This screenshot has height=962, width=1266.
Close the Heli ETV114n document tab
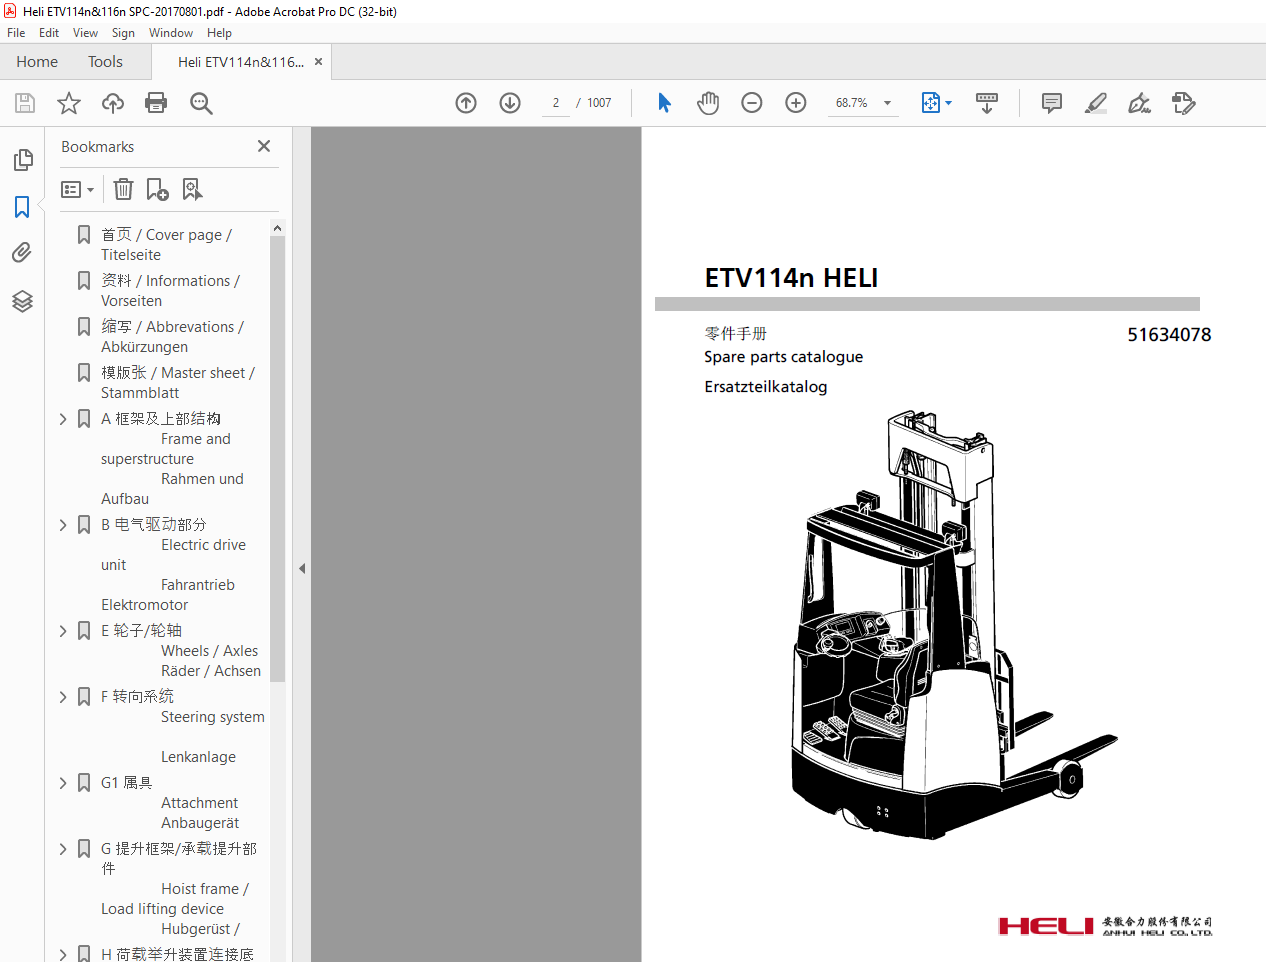(318, 62)
